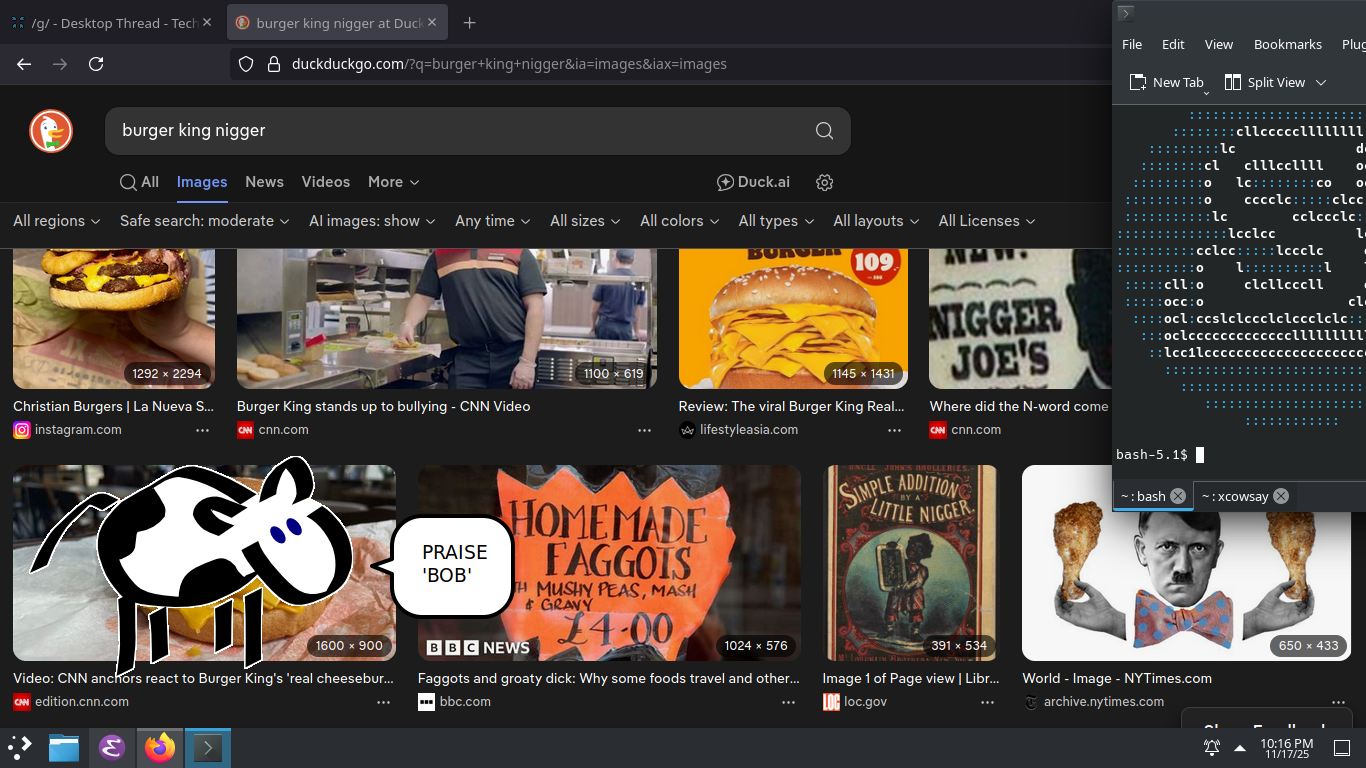Screen dimensions: 1366x768
Task: Expand the All Licenses filter
Action: 987,221
